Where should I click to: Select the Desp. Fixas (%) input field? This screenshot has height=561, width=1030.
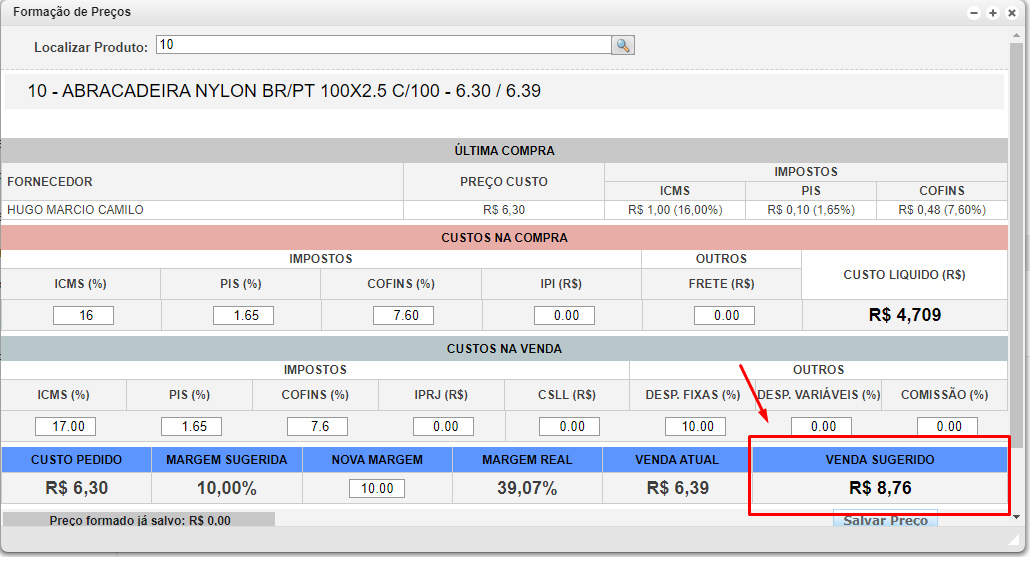pyautogui.click(x=695, y=426)
